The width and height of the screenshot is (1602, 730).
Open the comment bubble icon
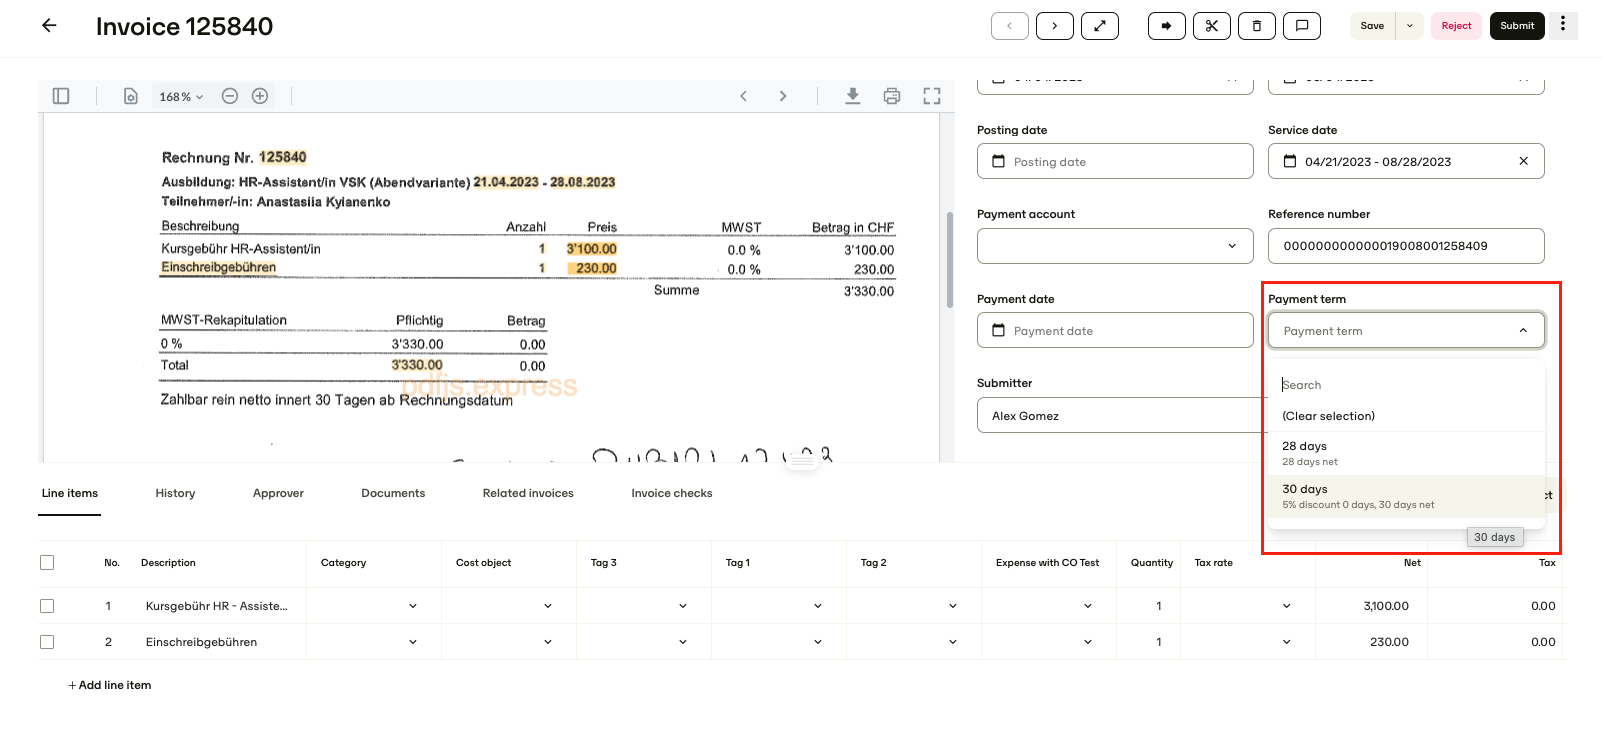[x=1302, y=26]
